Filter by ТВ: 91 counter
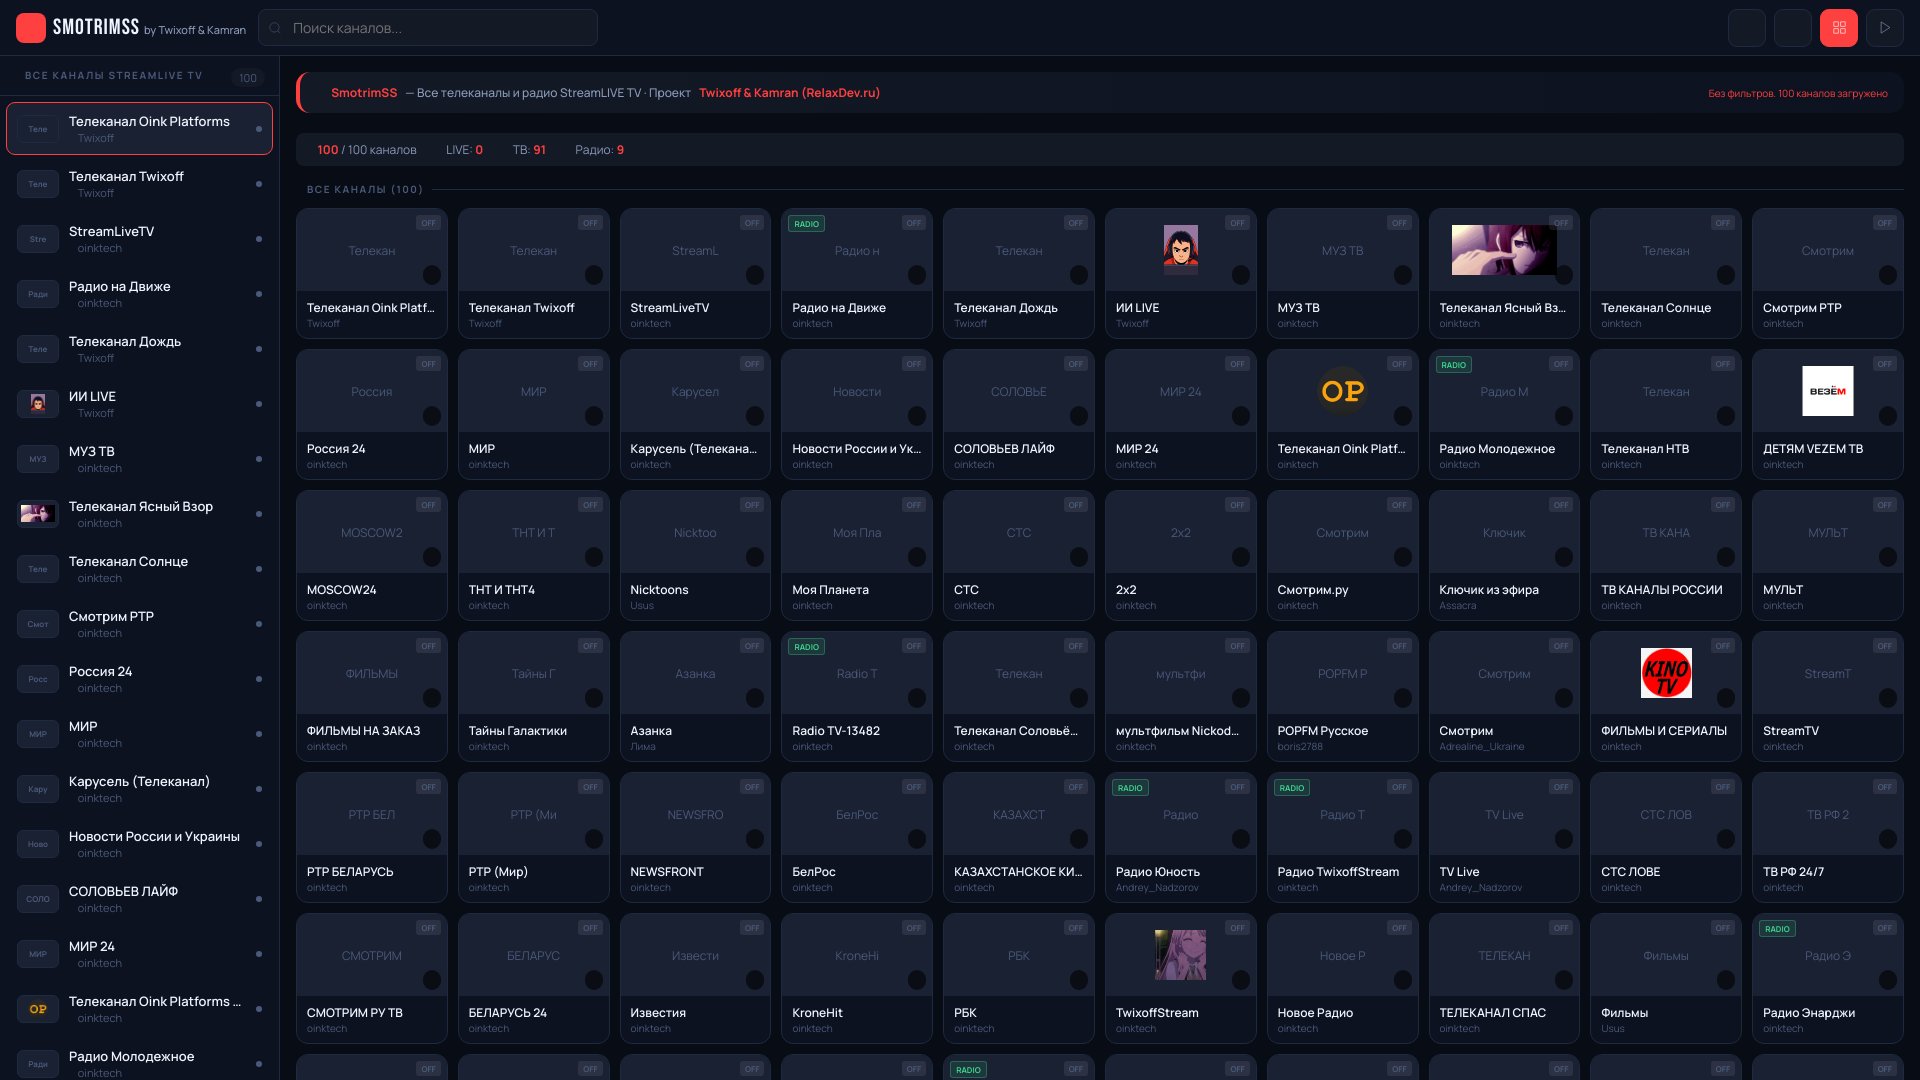 click(x=529, y=150)
